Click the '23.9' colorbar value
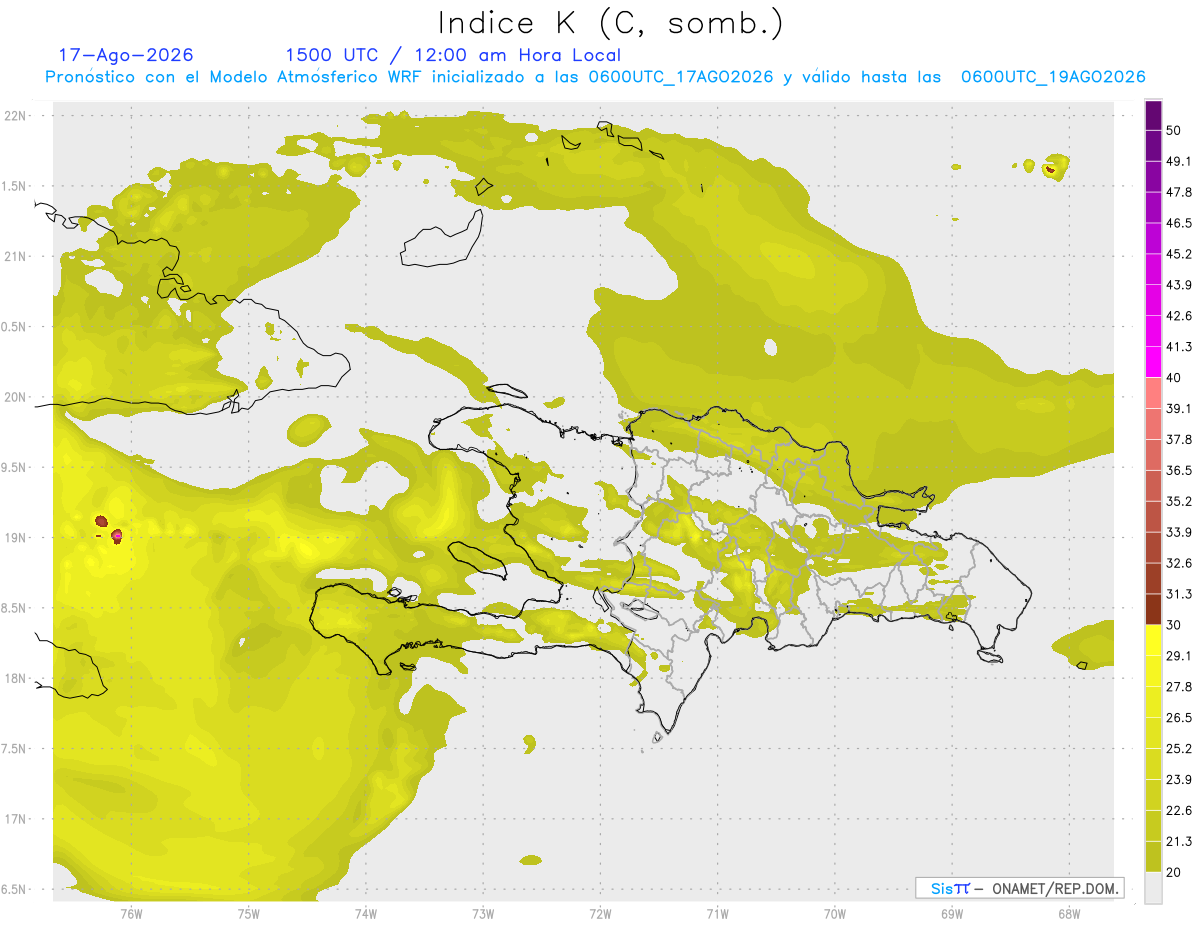The image size is (1200, 927). (1179, 779)
